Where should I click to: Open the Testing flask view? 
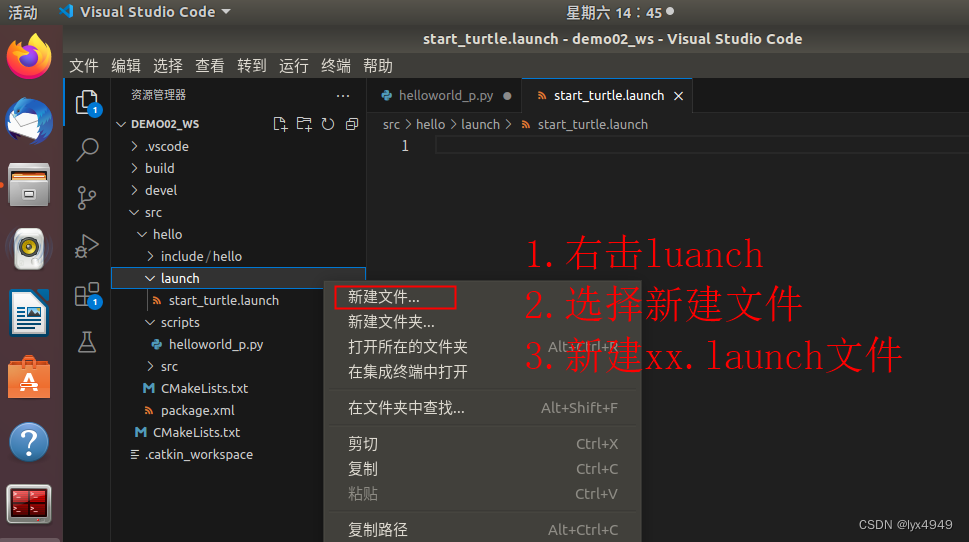coord(87,342)
